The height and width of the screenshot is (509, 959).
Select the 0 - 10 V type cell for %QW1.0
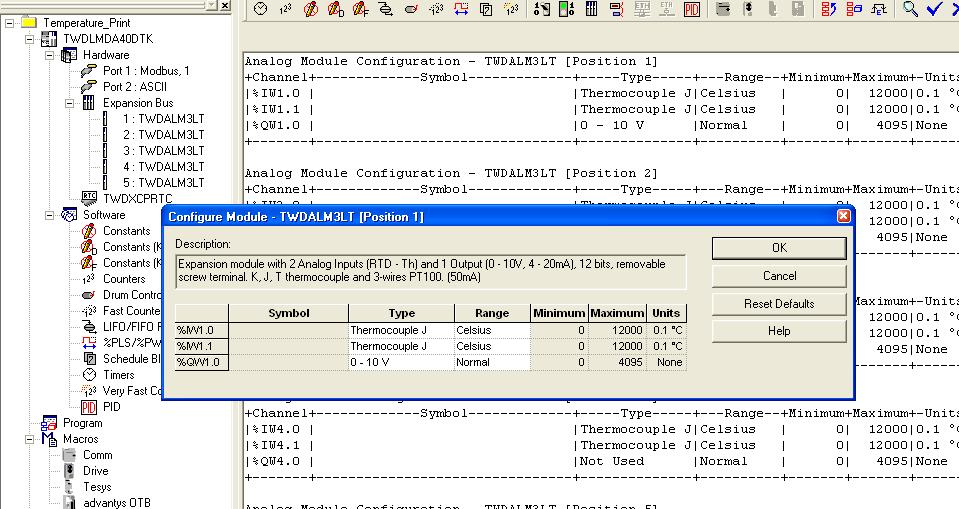[401, 362]
